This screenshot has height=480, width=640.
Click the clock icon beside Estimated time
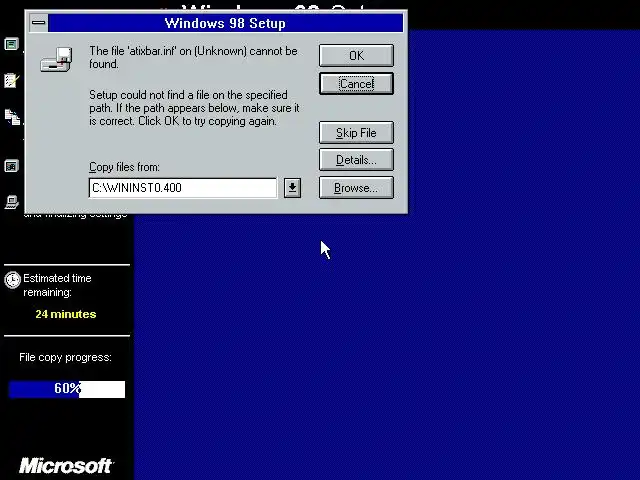point(12,280)
